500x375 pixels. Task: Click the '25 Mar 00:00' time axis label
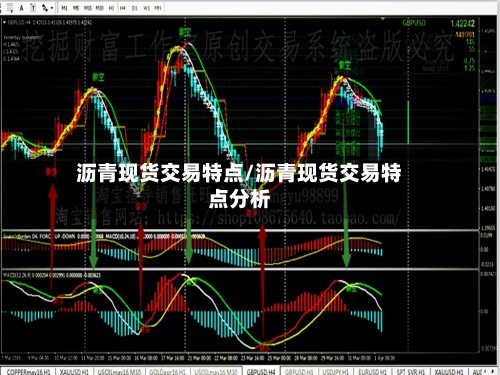tap(279, 358)
